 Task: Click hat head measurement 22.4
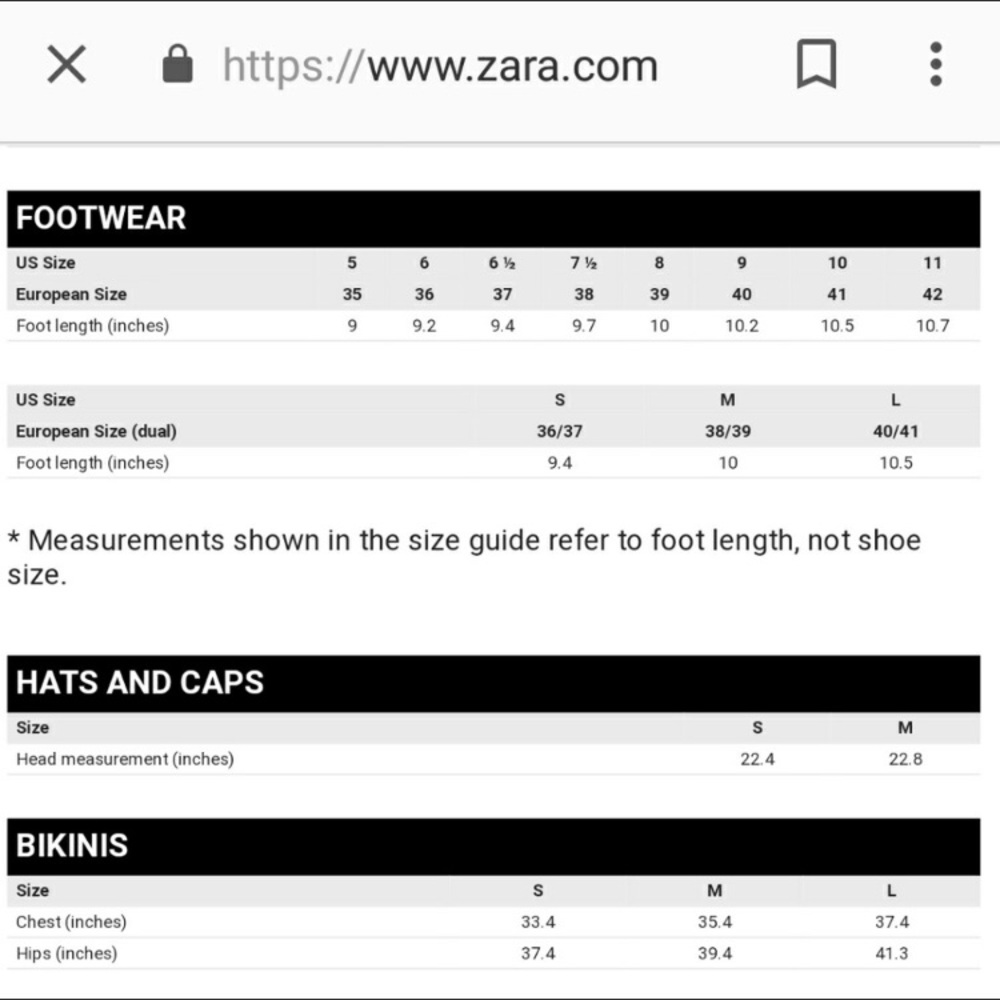point(757,759)
